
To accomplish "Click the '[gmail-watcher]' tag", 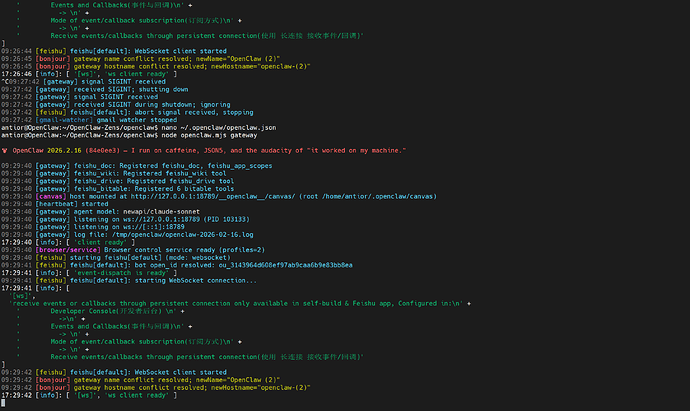I will tap(64, 120).
